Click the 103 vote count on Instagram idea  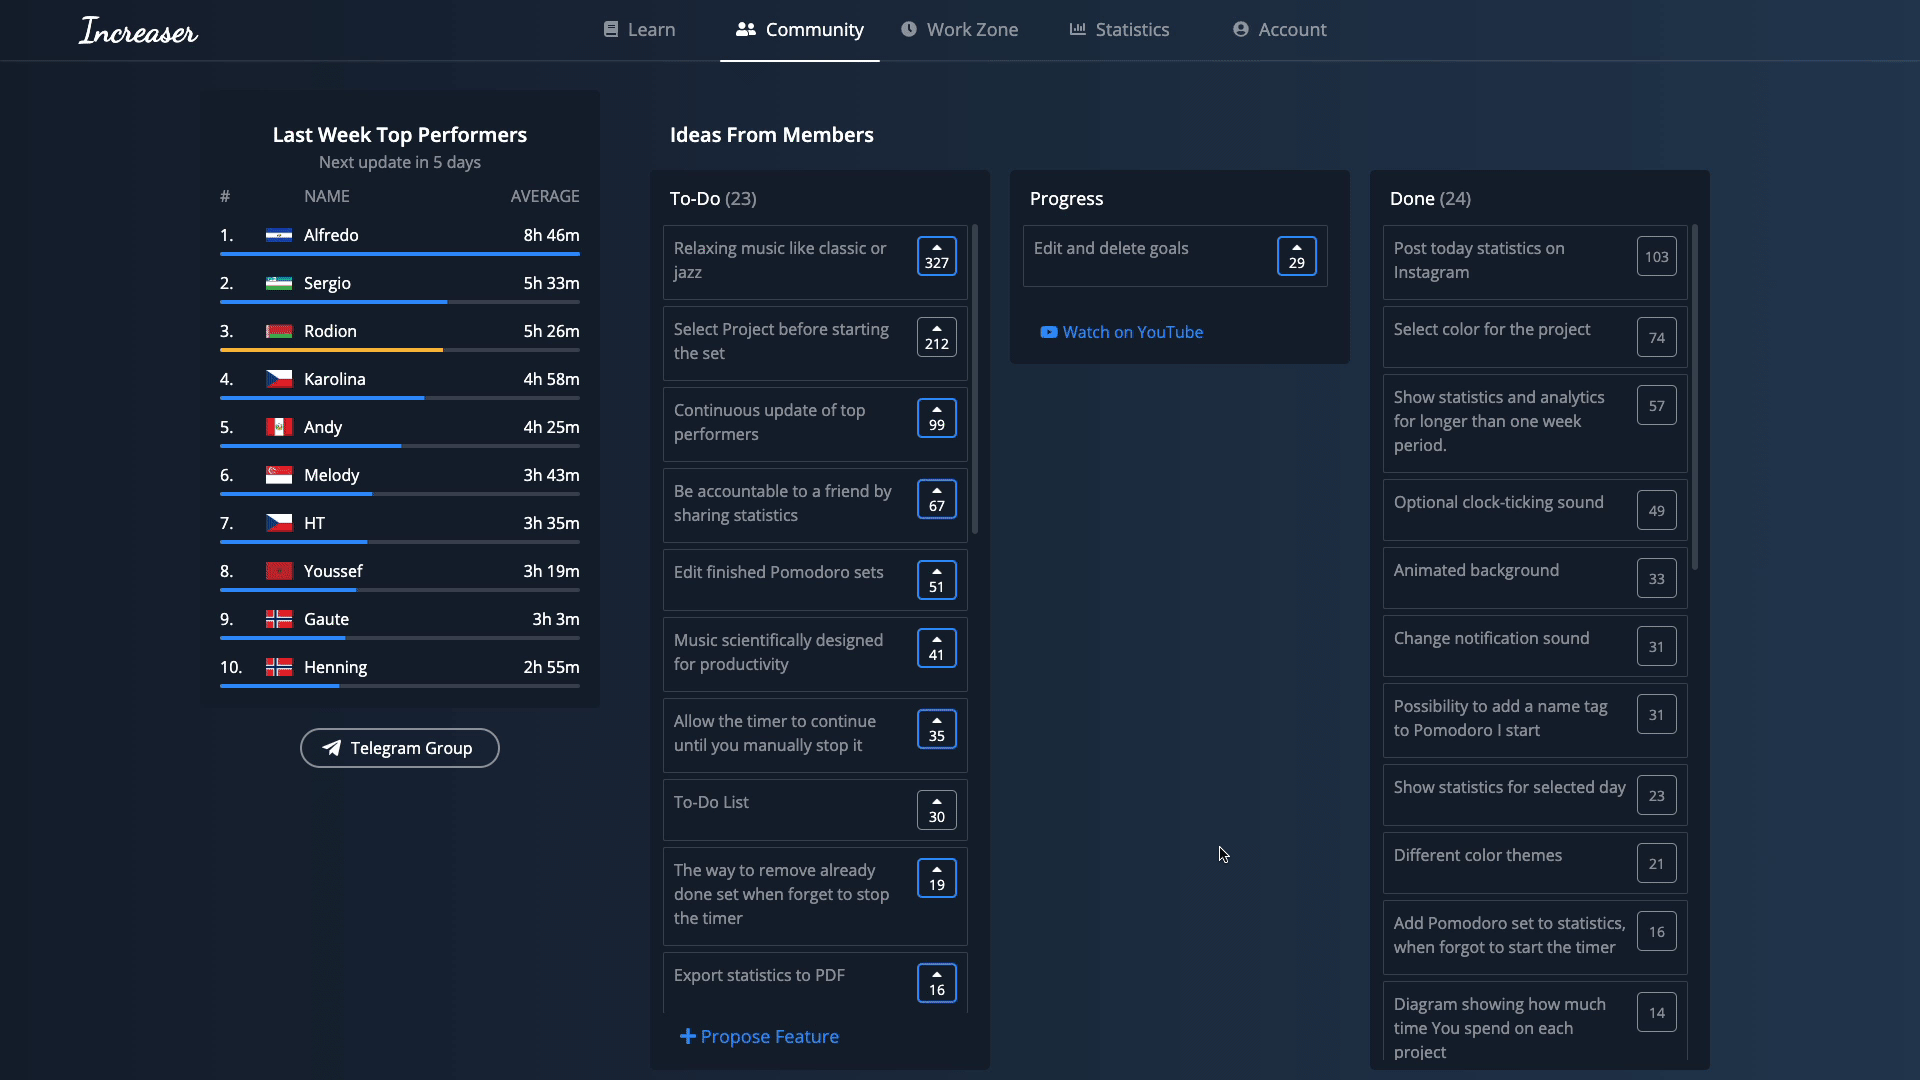(x=1657, y=256)
